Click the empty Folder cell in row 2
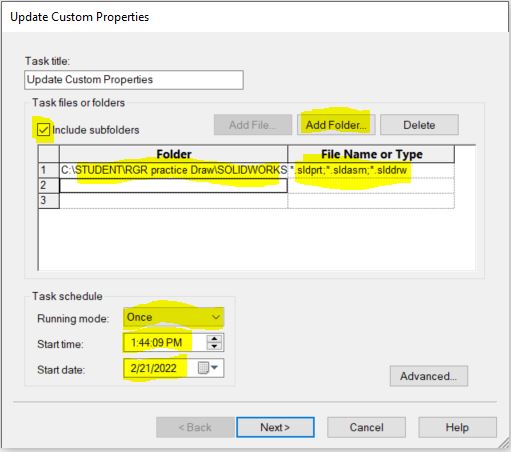The width and height of the screenshot is (511, 452). 173,185
